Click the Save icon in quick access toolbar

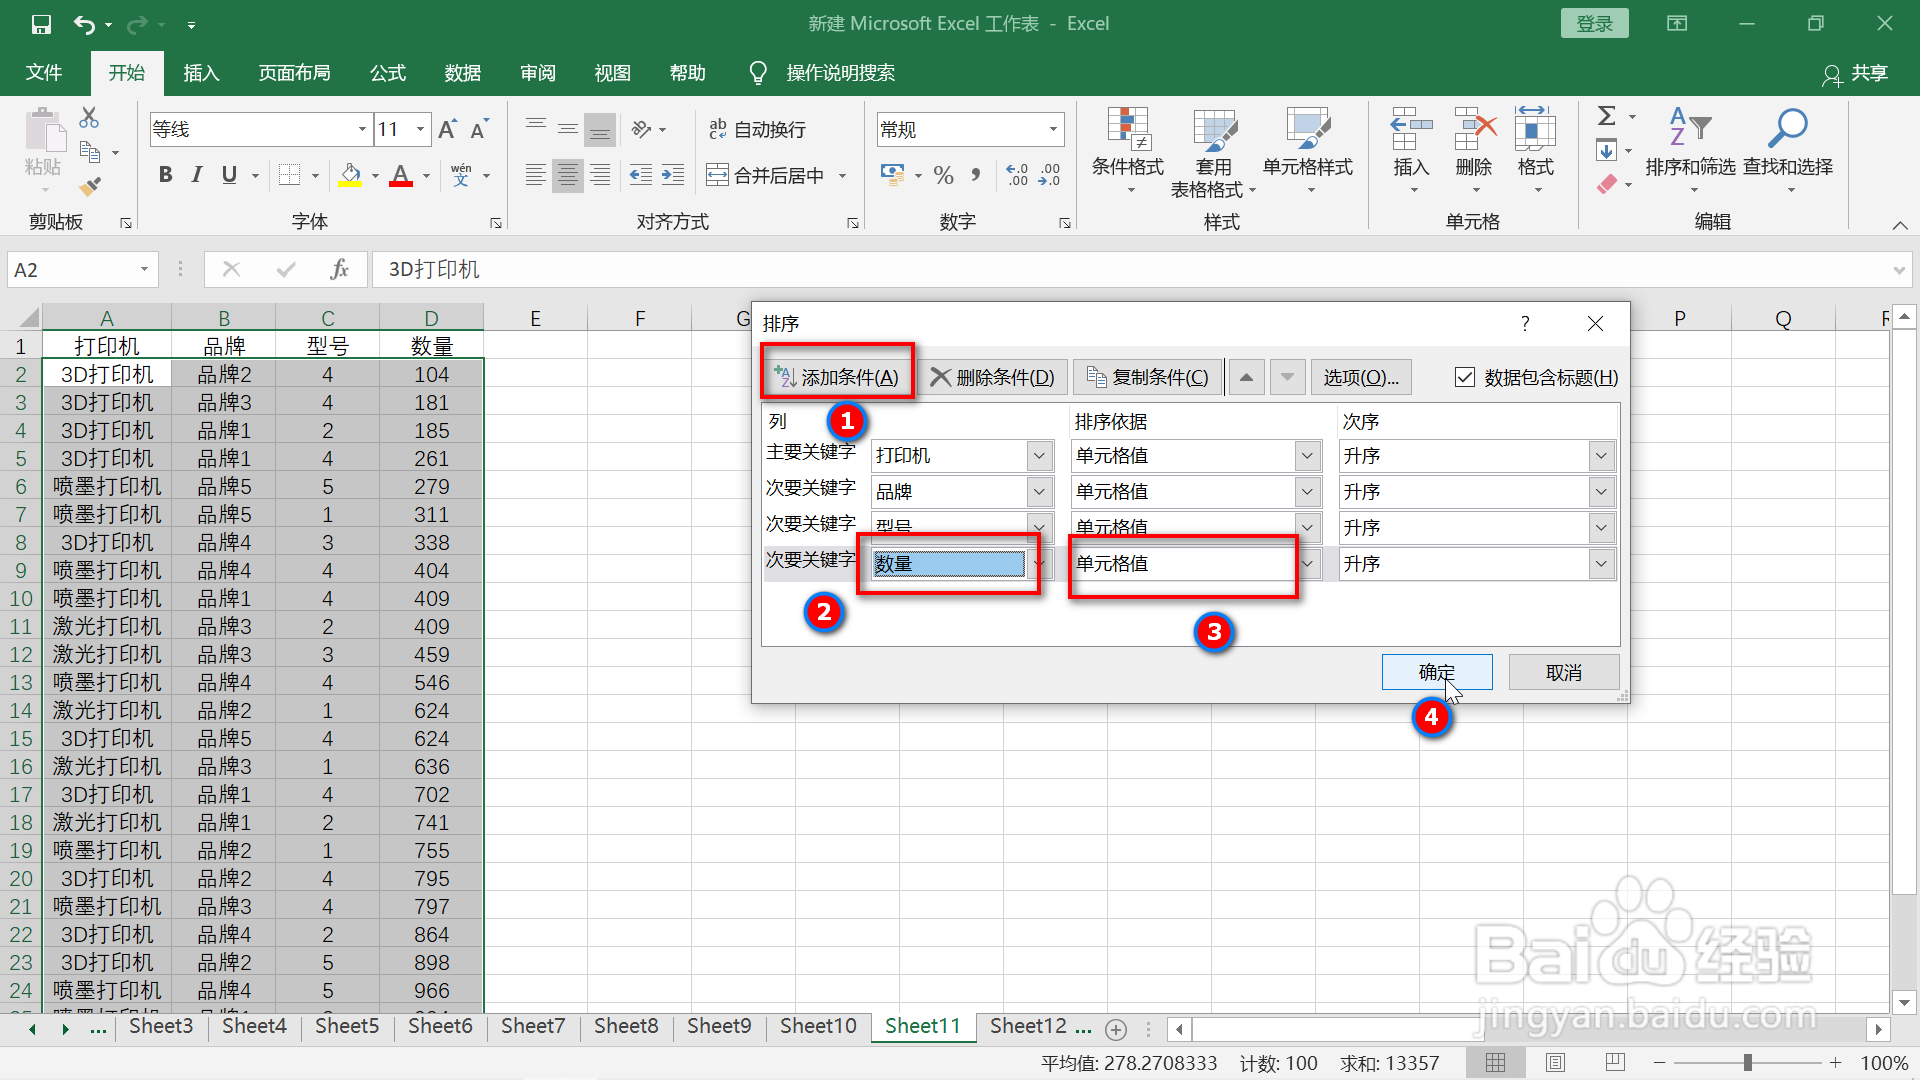point(41,24)
